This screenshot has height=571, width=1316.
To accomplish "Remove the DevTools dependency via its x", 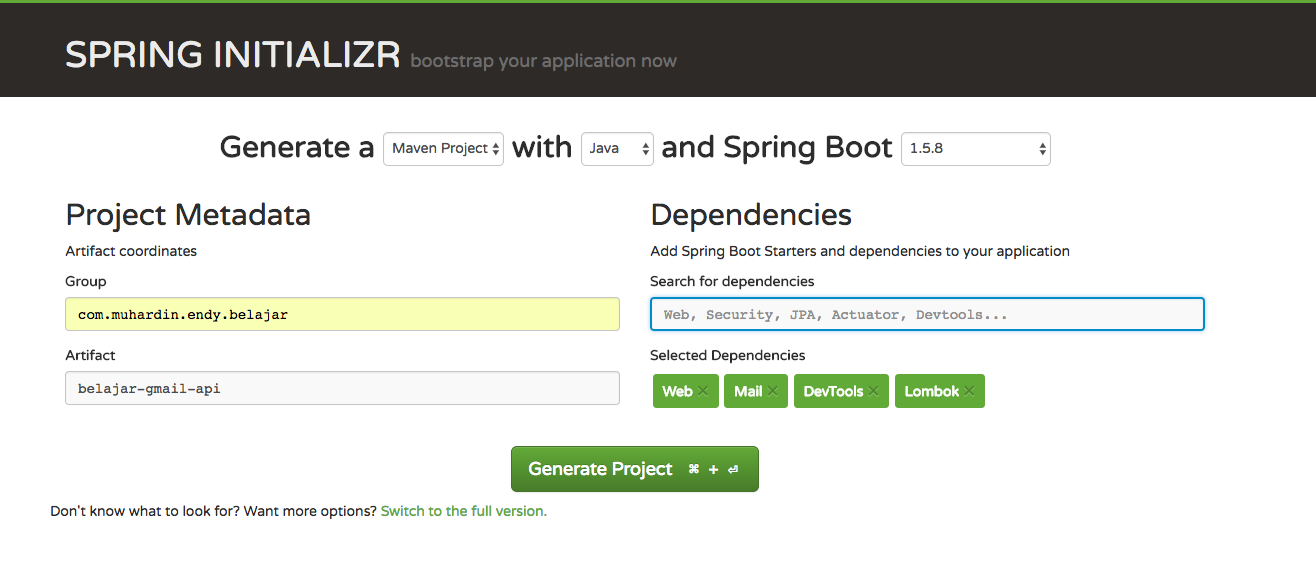I will 874,391.
